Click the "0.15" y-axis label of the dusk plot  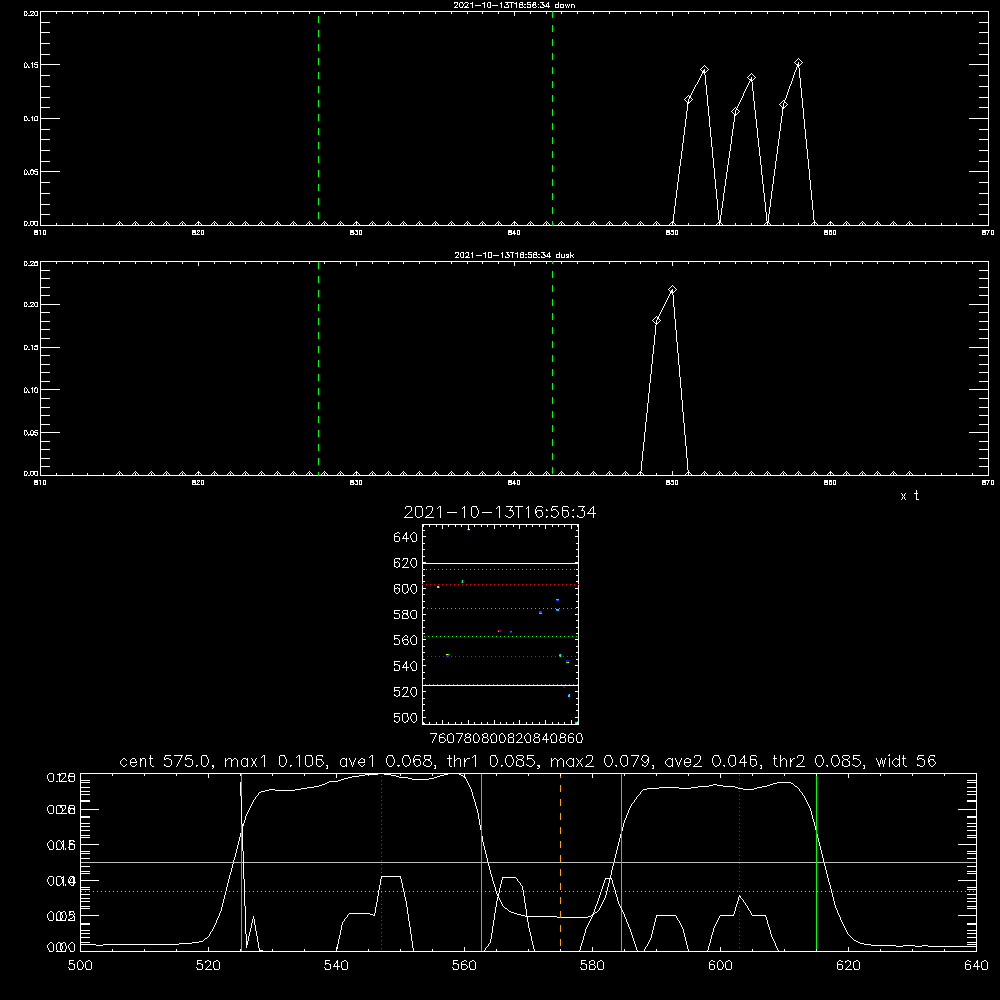[x=31, y=348]
